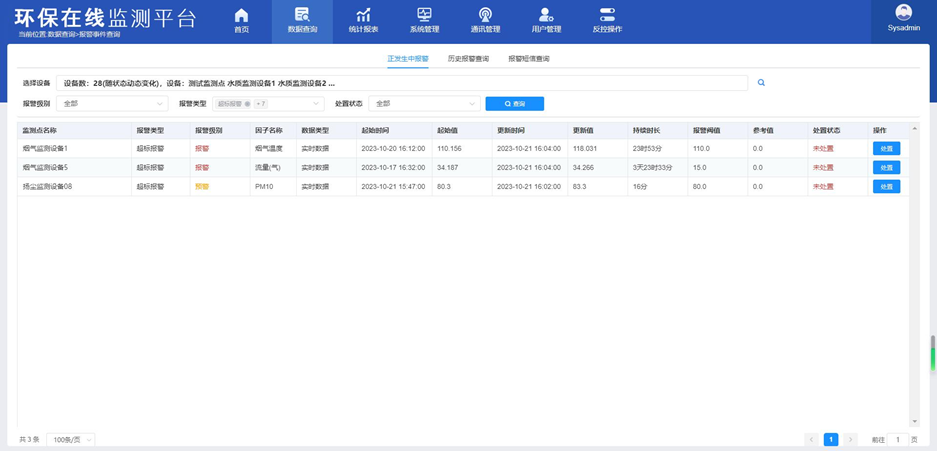Click the Sysadmin user avatar
Viewport: 937px width, 451px height.
point(903,13)
